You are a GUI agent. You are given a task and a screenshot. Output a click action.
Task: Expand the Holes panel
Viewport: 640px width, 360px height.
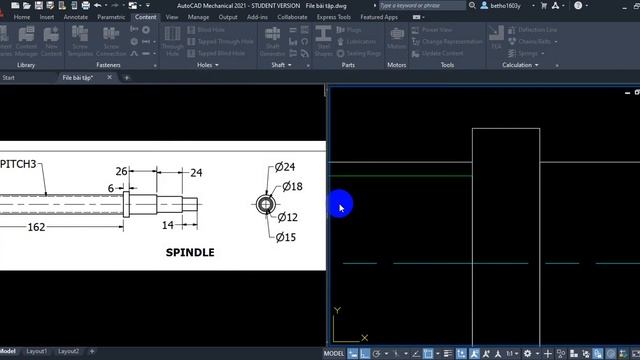point(208,65)
